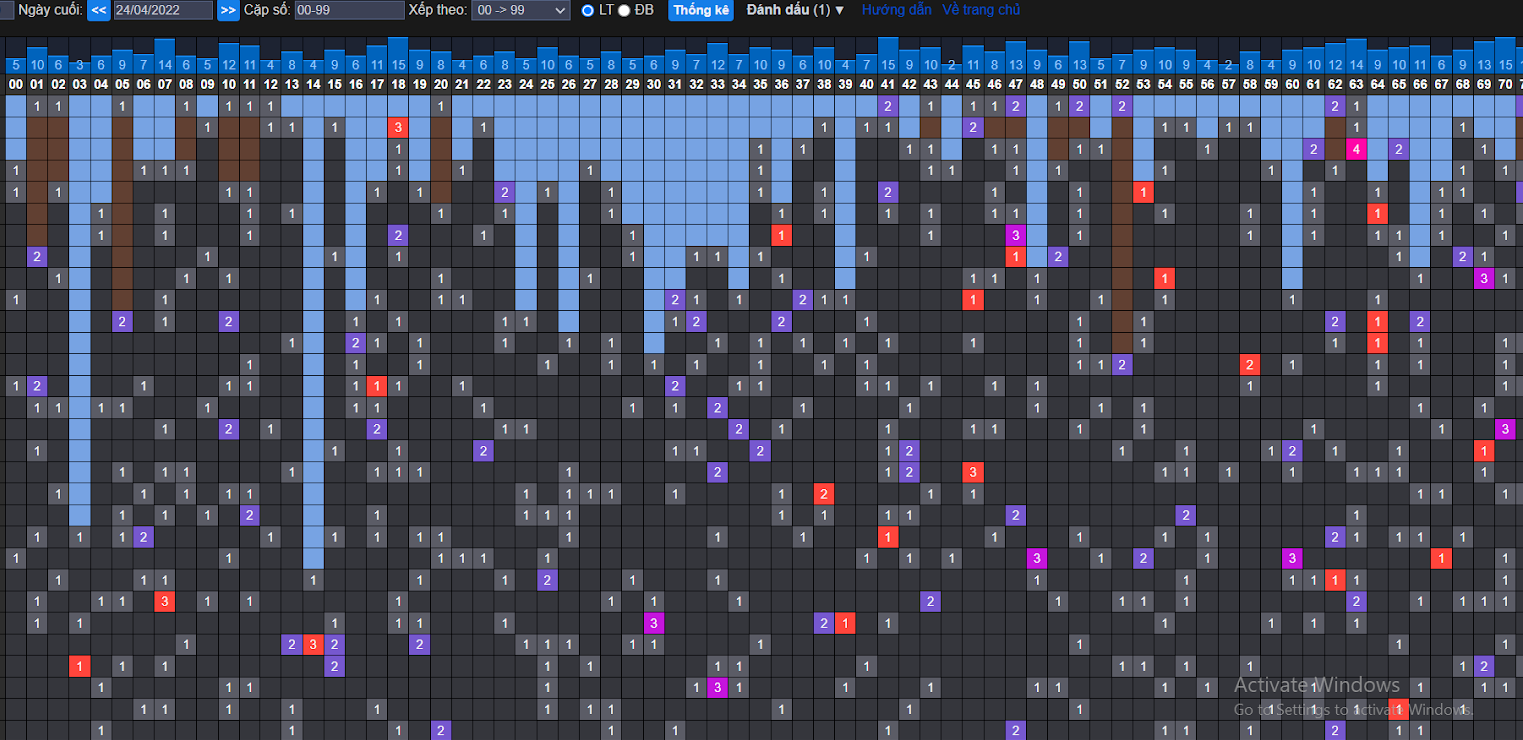Open the Về trang chủ link
1523x740 pixels.
981,10
